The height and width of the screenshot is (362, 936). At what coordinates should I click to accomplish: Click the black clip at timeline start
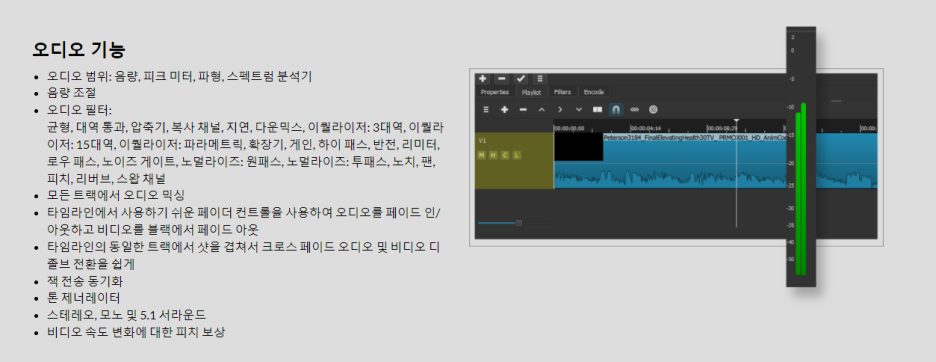[x=578, y=147]
